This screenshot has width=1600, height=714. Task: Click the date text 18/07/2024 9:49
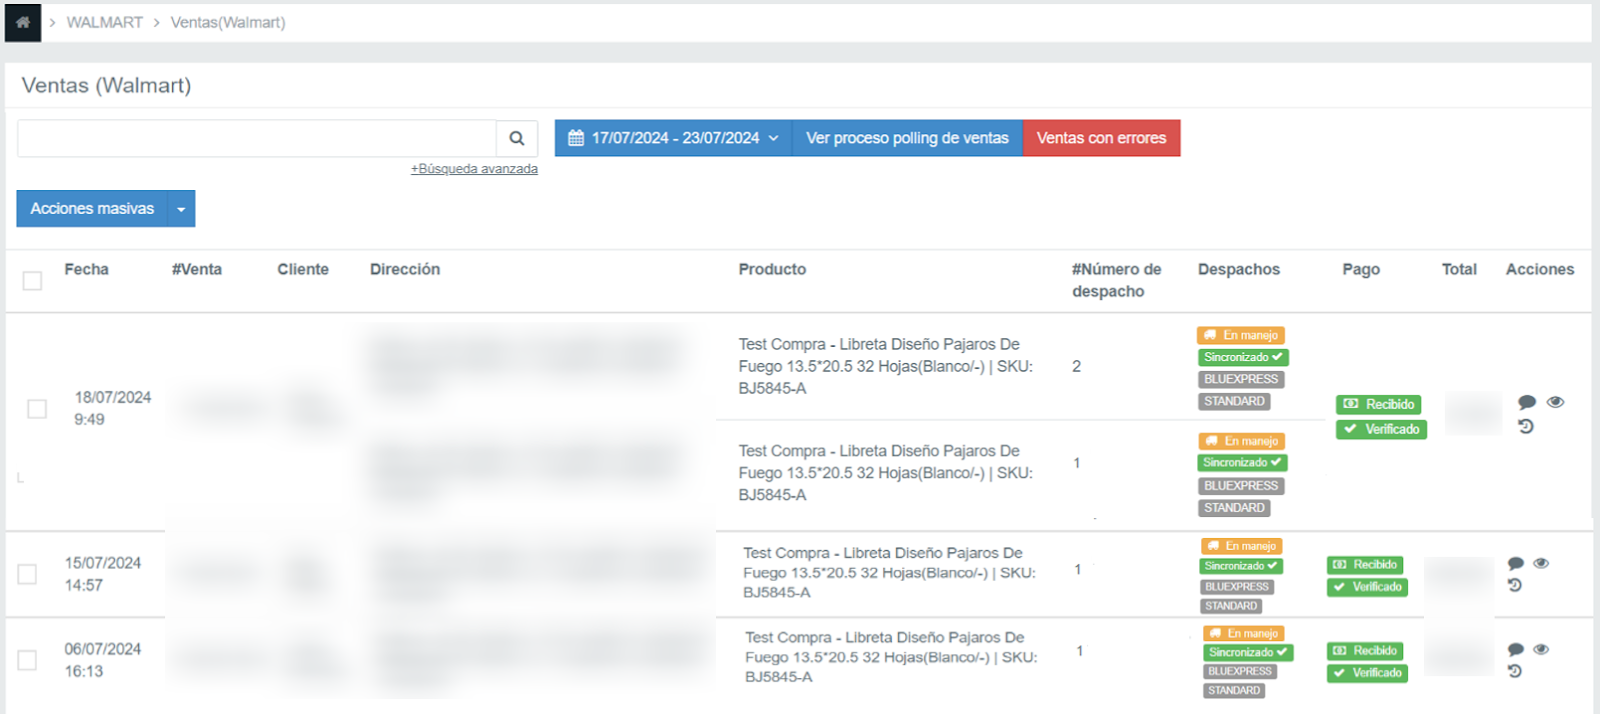(x=113, y=408)
